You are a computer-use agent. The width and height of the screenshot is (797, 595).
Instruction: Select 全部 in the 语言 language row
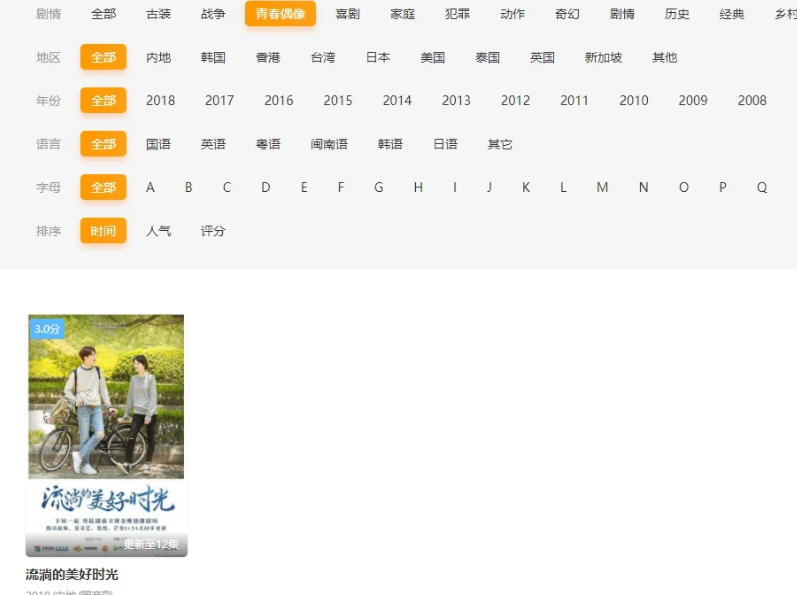[x=103, y=144]
